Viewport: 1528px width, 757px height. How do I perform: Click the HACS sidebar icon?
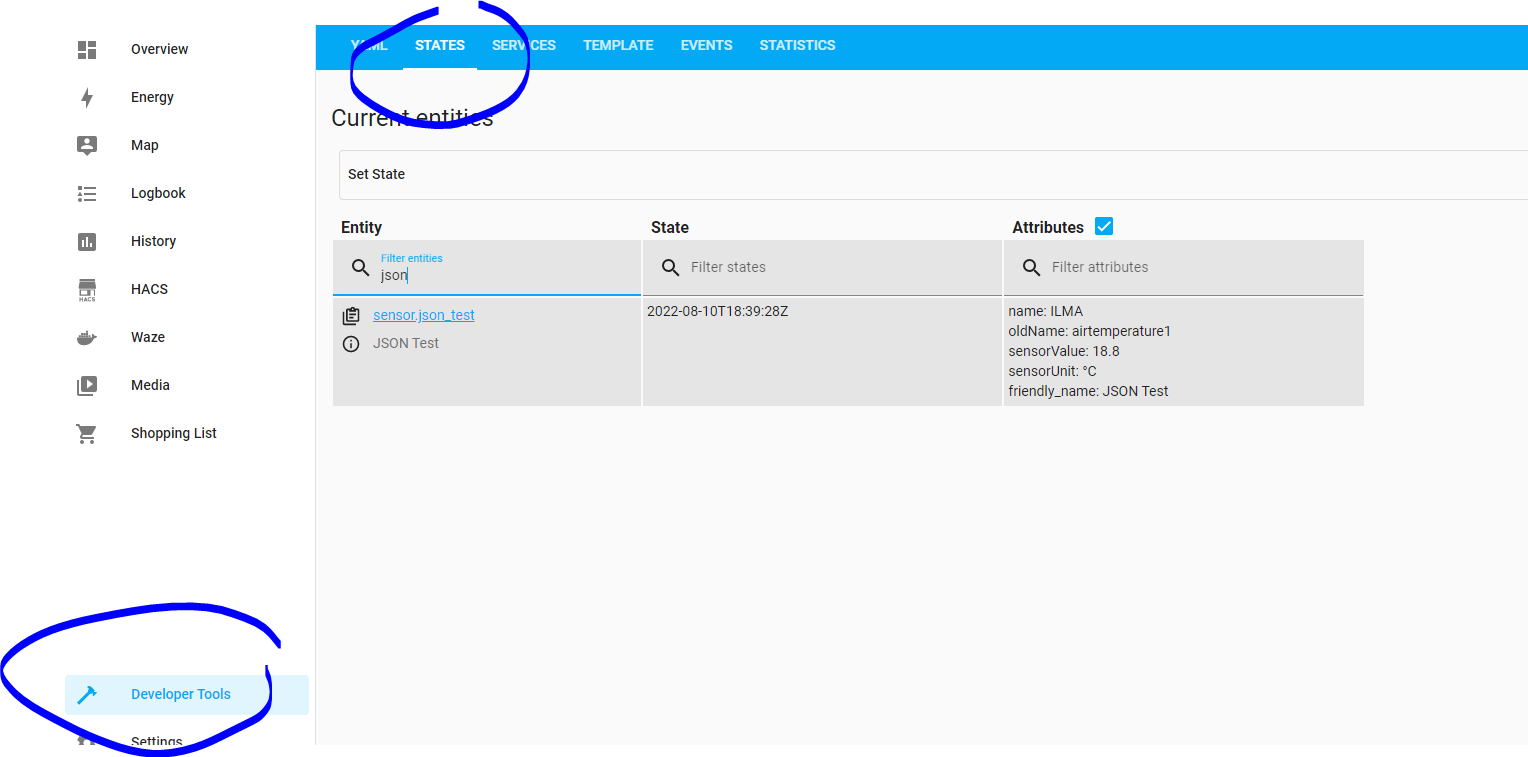click(86, 288)
